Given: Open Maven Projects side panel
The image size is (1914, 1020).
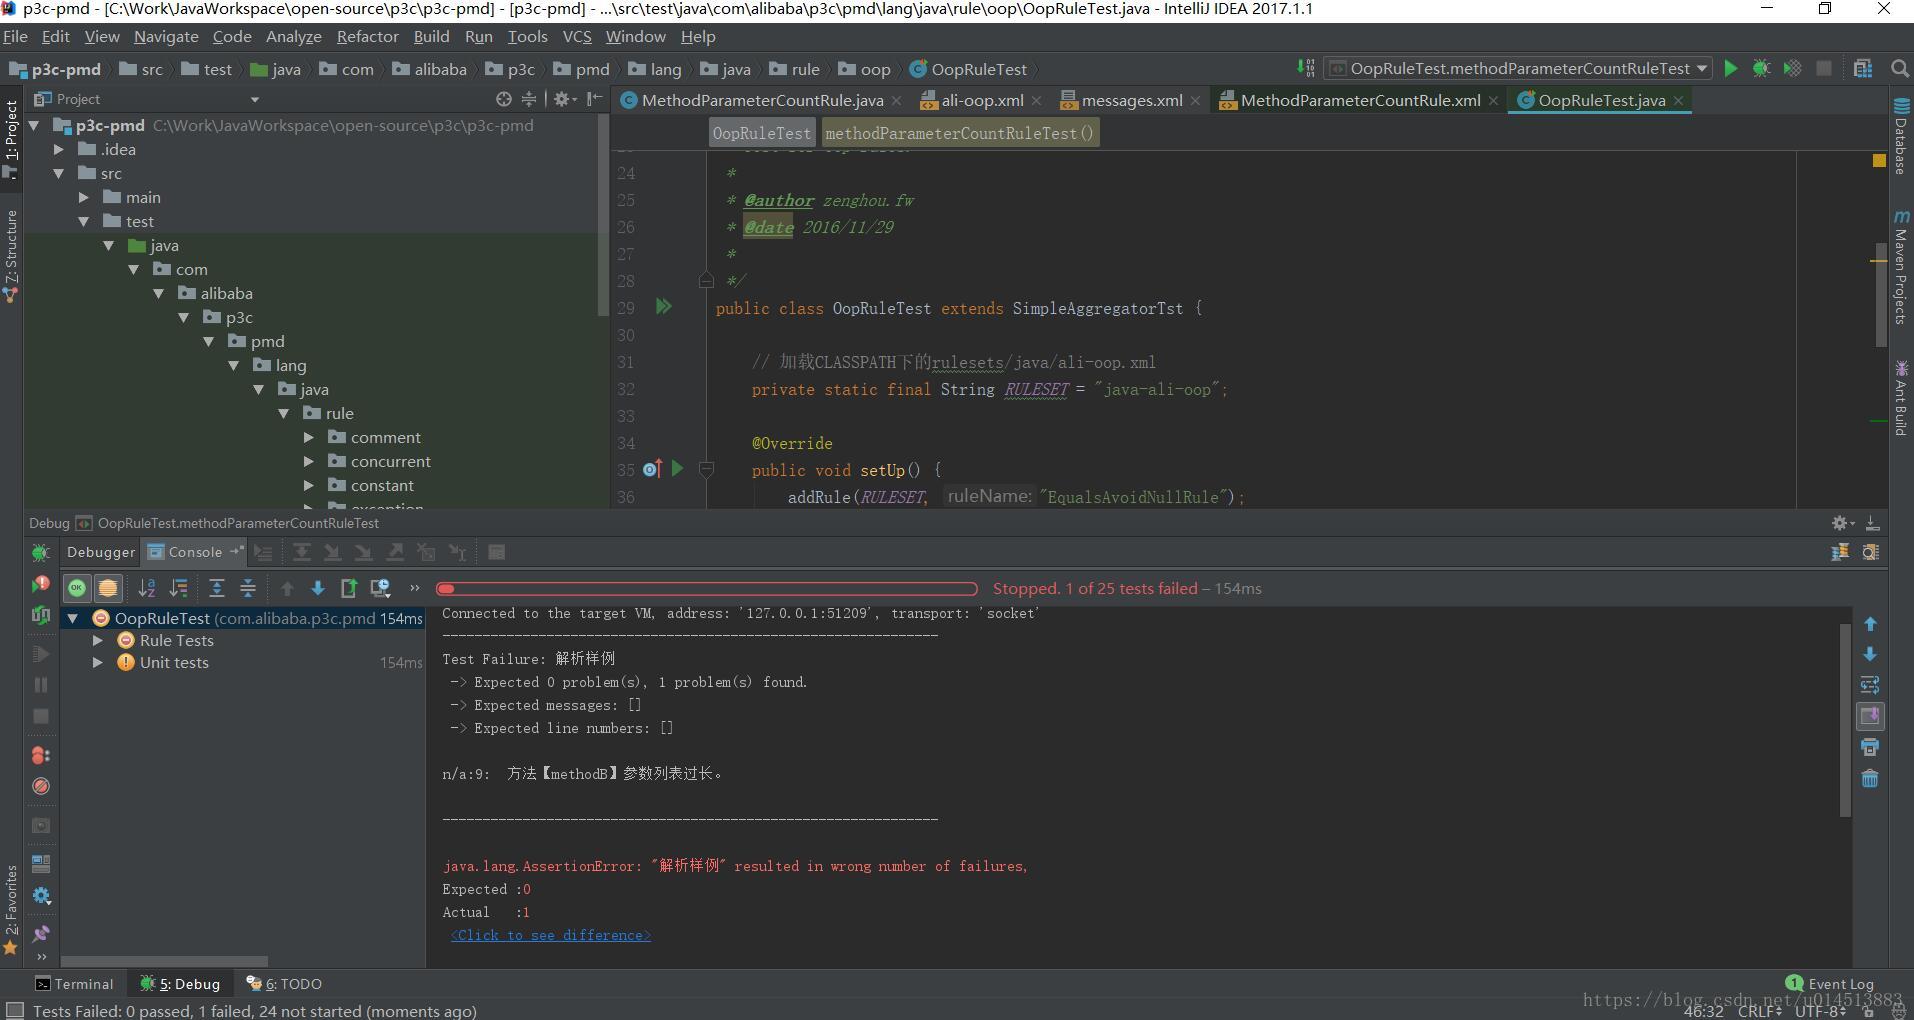Looking at the screenshot, I should pyautogui.click(x=1900, y=268).
